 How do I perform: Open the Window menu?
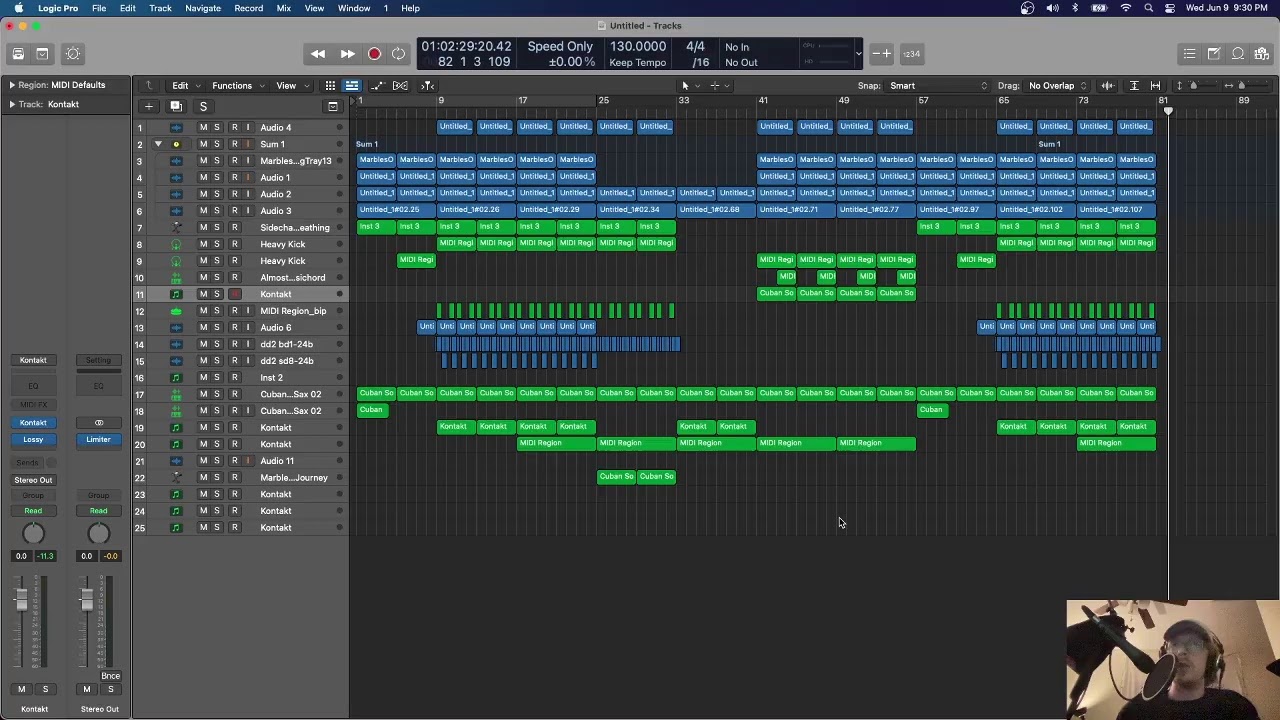coord(354,8)
